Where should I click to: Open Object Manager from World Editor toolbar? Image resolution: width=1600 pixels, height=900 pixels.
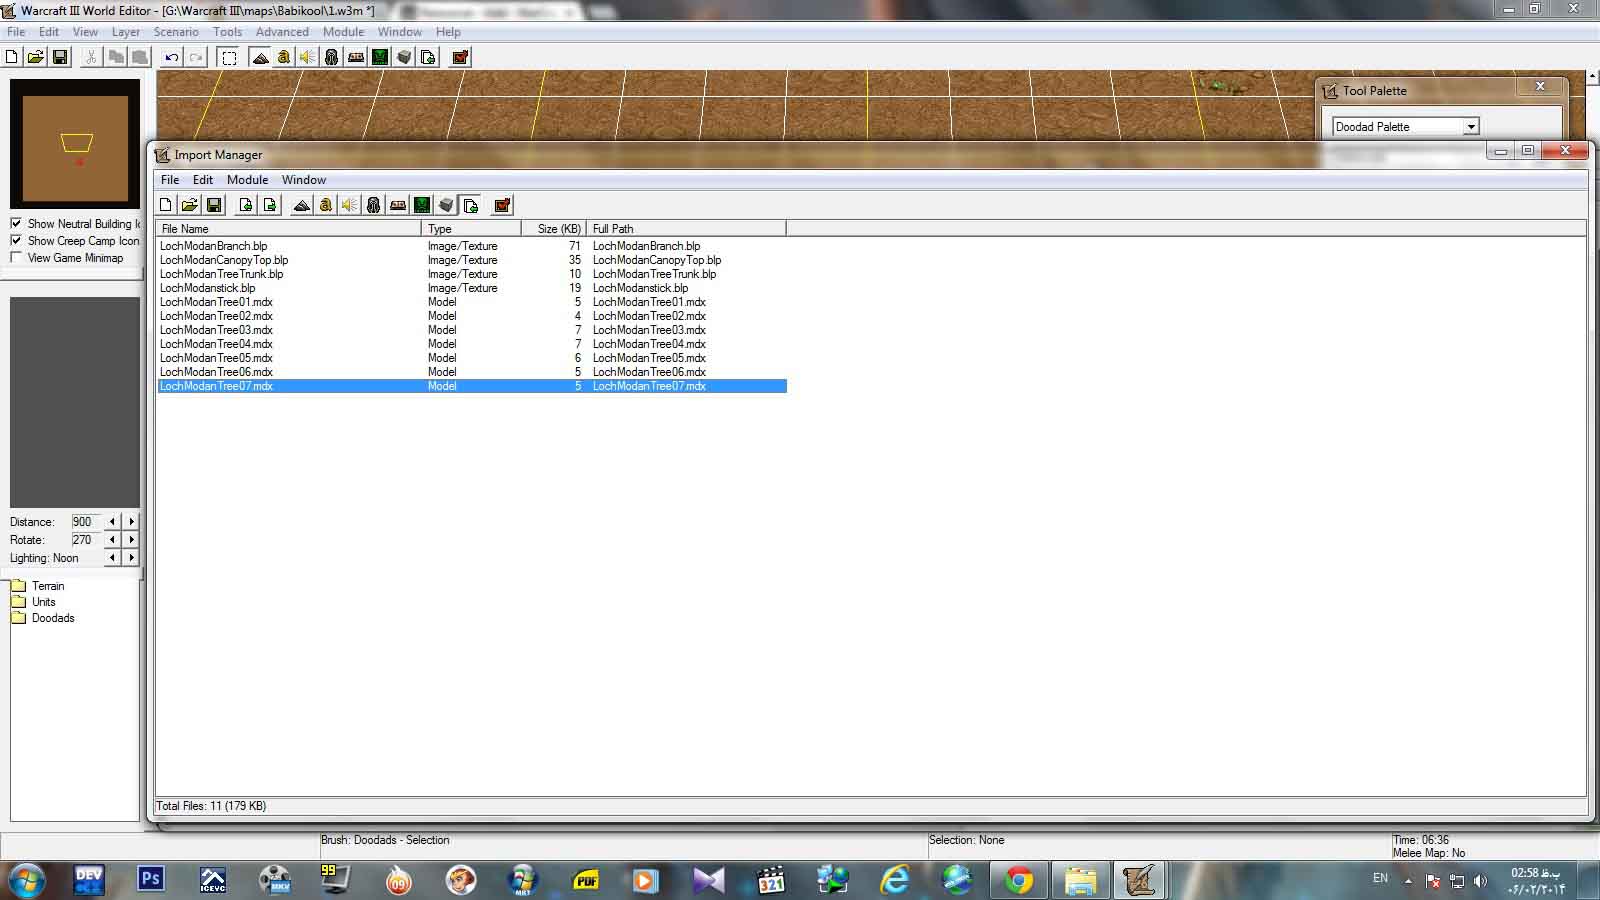pos(404,57)
